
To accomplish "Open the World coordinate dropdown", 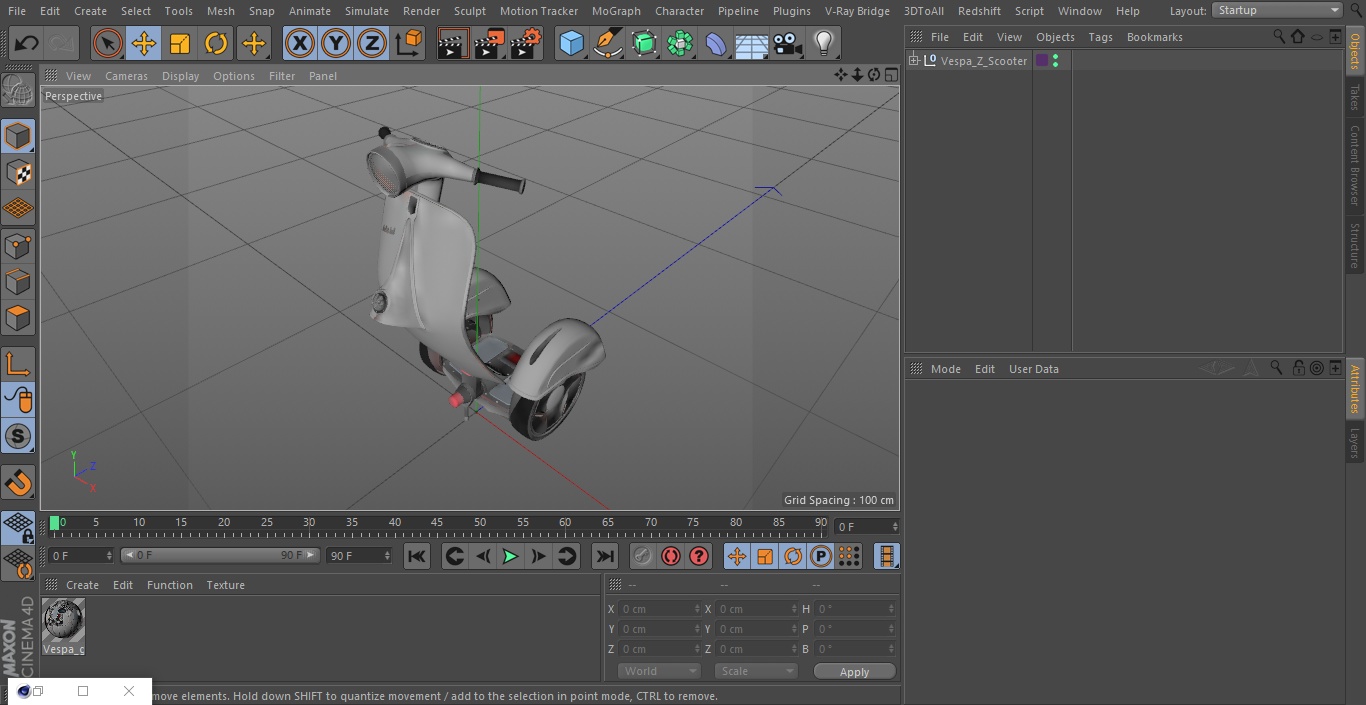I will tap(658, 671).
